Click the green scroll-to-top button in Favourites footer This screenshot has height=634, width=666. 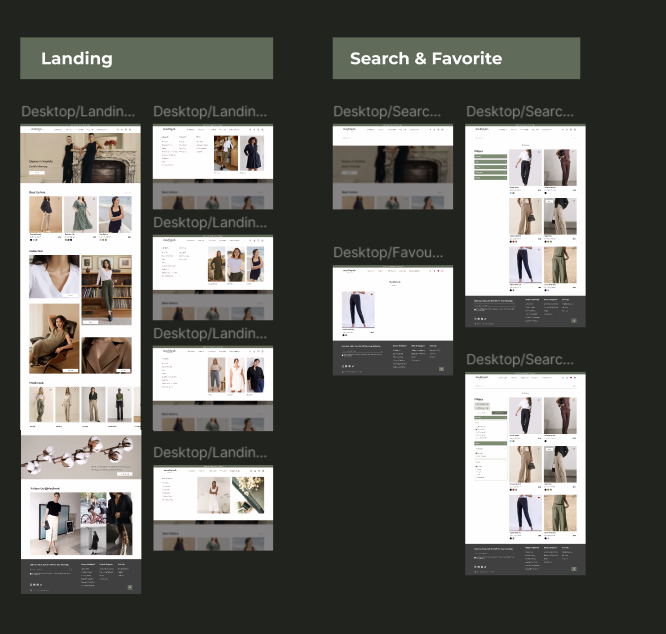pos(441,369)
